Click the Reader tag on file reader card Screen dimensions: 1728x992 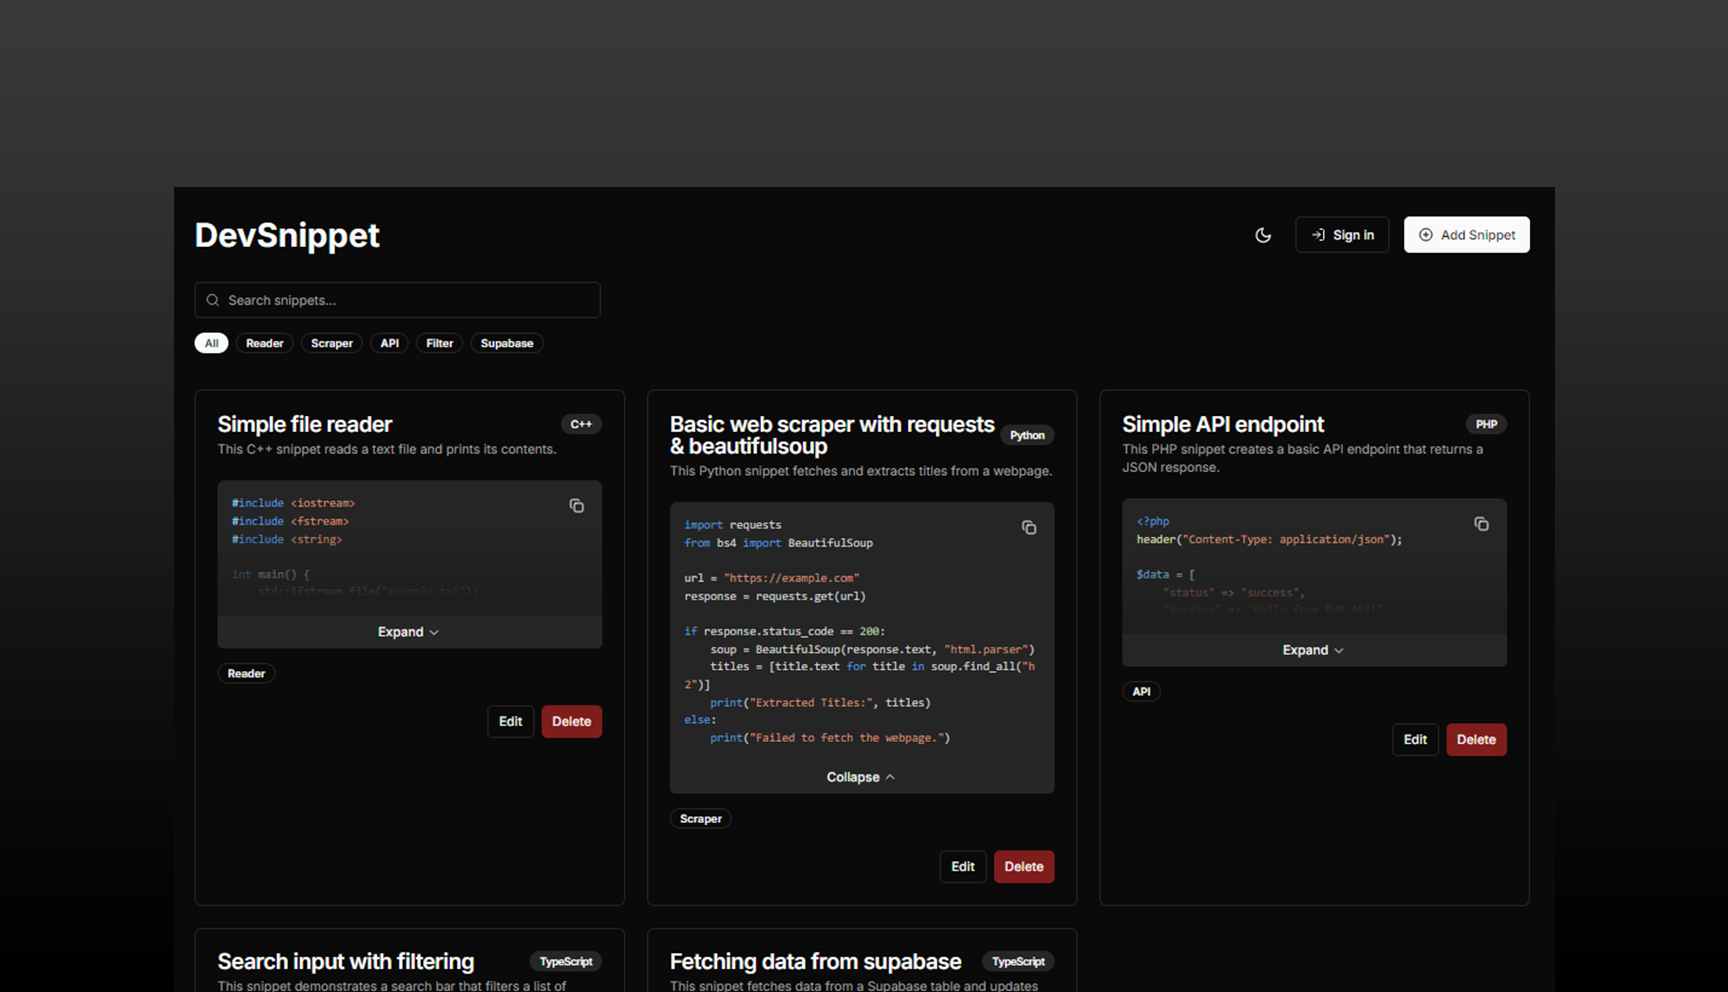pyautogui.click(x=246, y=674)
